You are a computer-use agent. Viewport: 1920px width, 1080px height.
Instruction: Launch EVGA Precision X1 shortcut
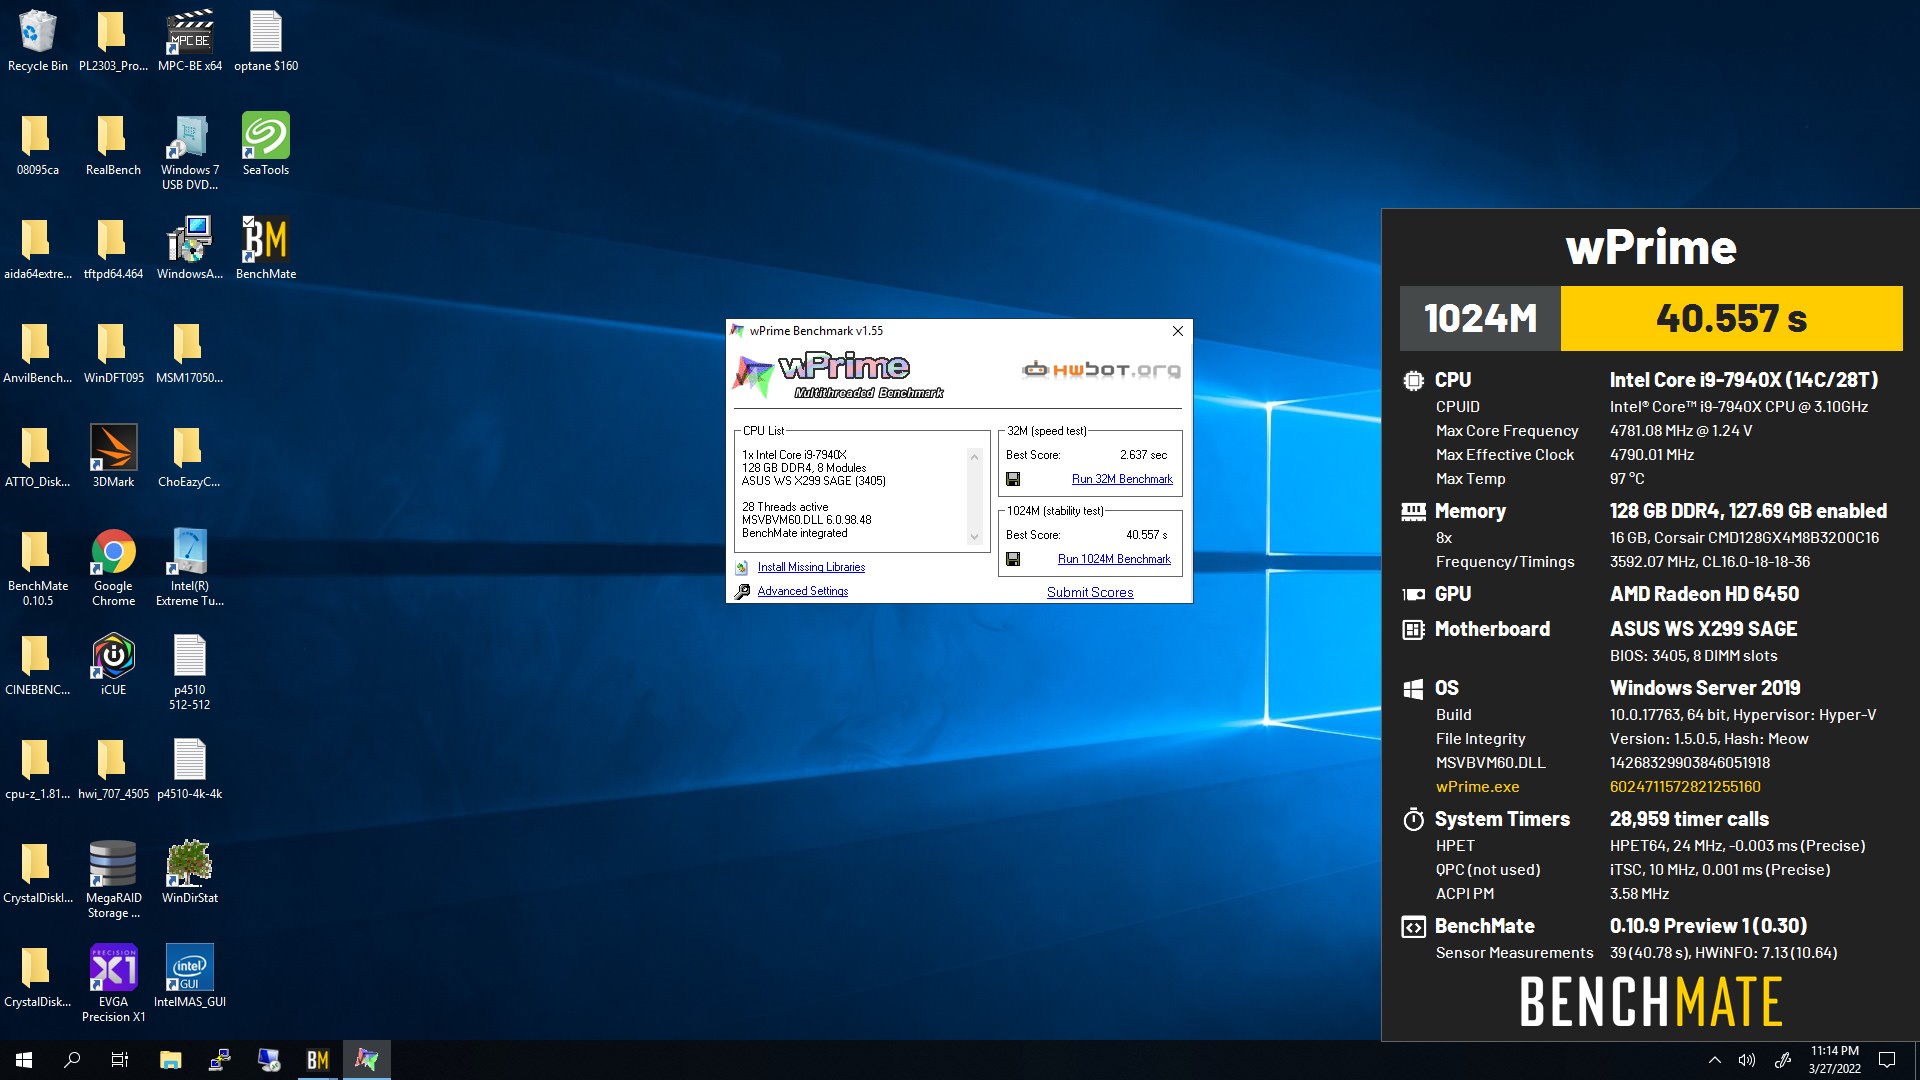click(114, 984)
